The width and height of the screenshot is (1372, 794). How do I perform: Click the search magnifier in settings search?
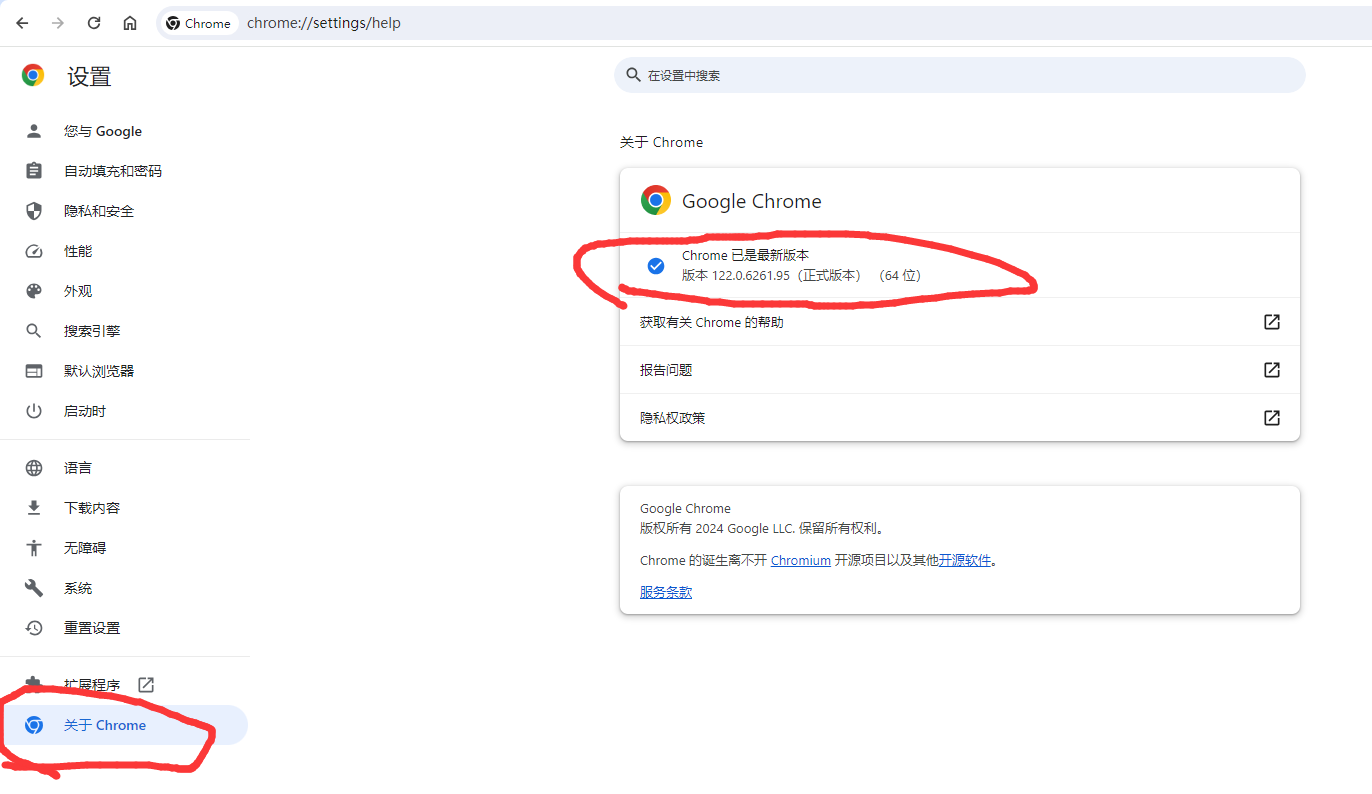(633, 75)
